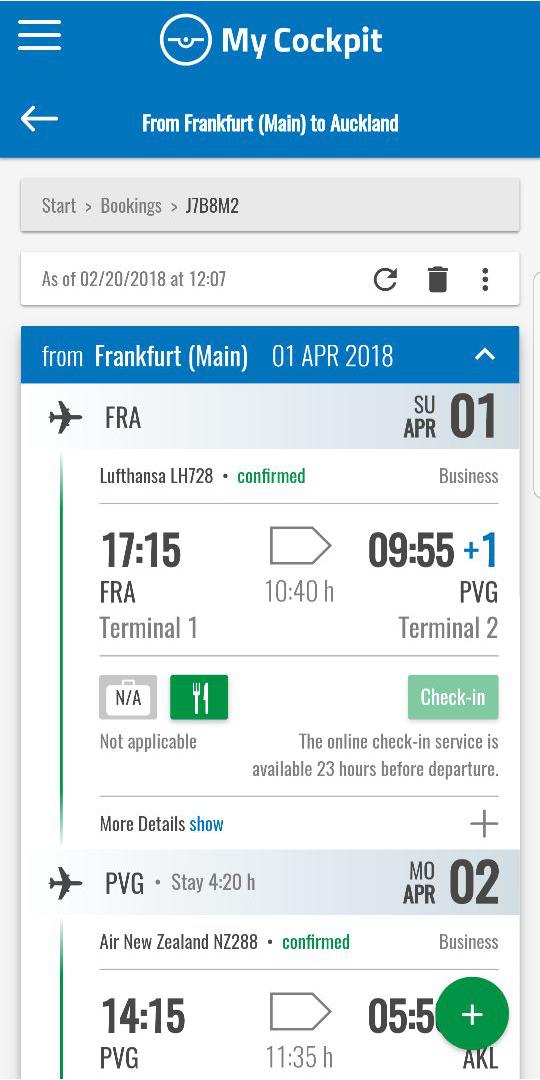Screen dimensions: 540x1080
Task: Expand More Details with plus sign
Action: 484,824
